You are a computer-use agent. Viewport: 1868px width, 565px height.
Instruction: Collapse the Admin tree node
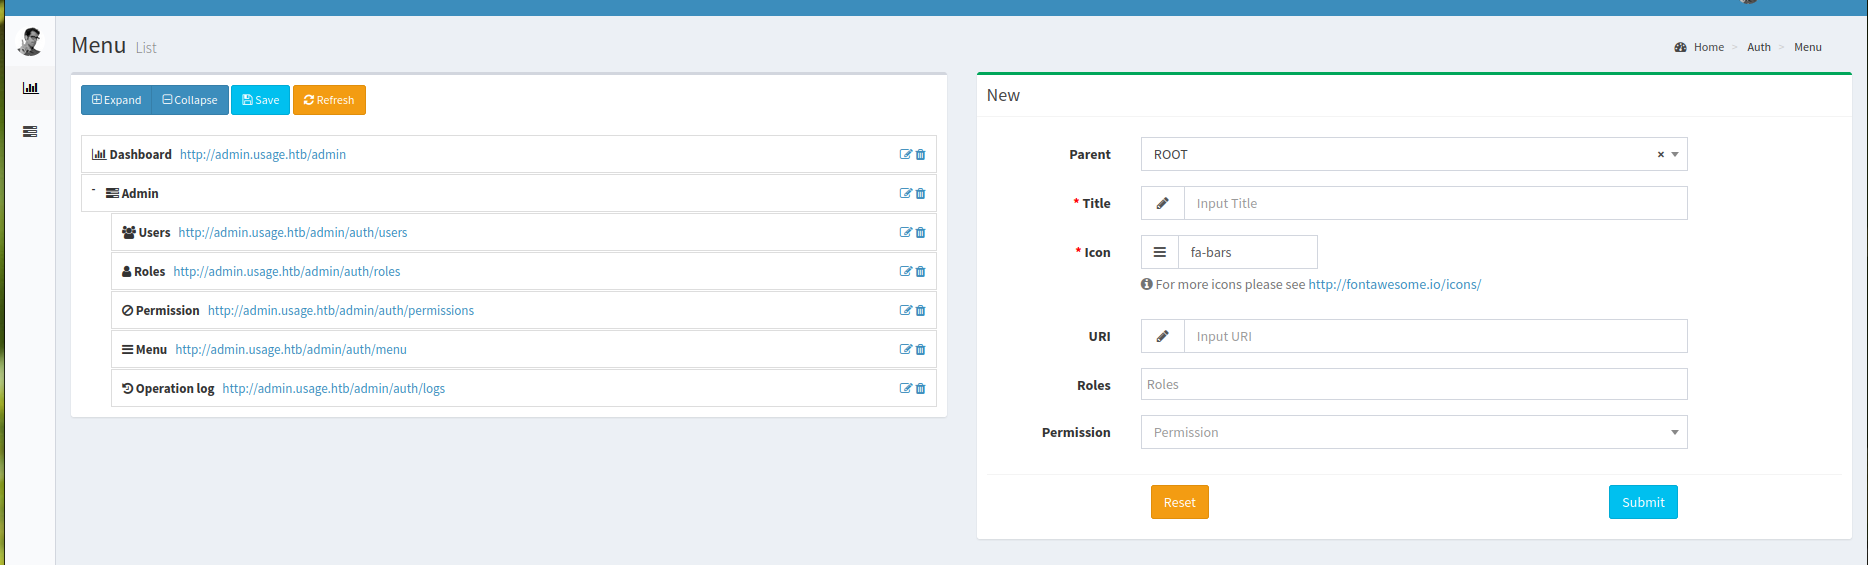tap(93, 190)
